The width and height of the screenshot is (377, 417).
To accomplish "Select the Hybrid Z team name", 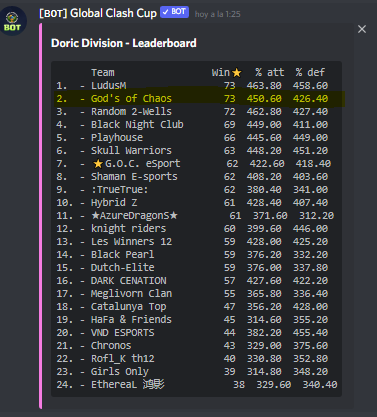I will (x=114, y=202).
